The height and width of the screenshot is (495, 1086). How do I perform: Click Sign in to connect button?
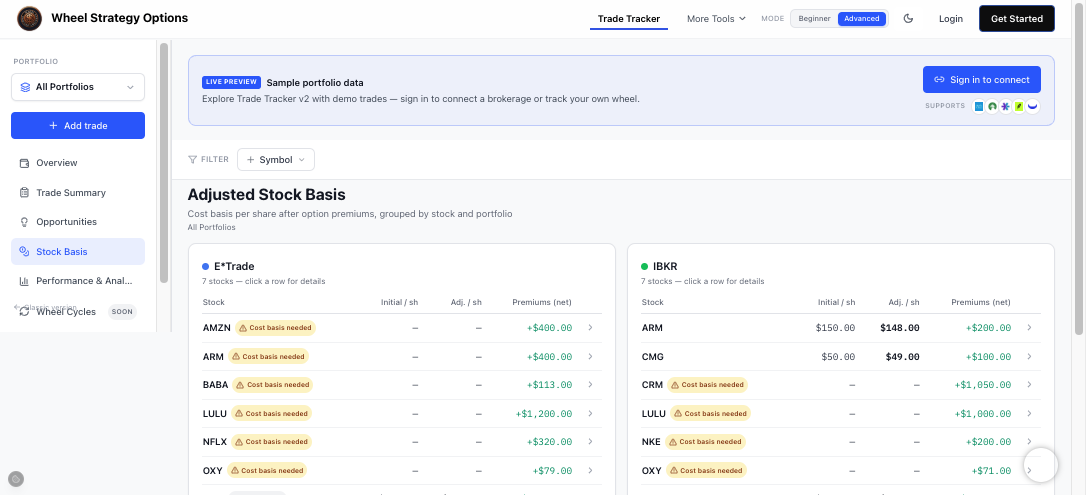[981, 80]
